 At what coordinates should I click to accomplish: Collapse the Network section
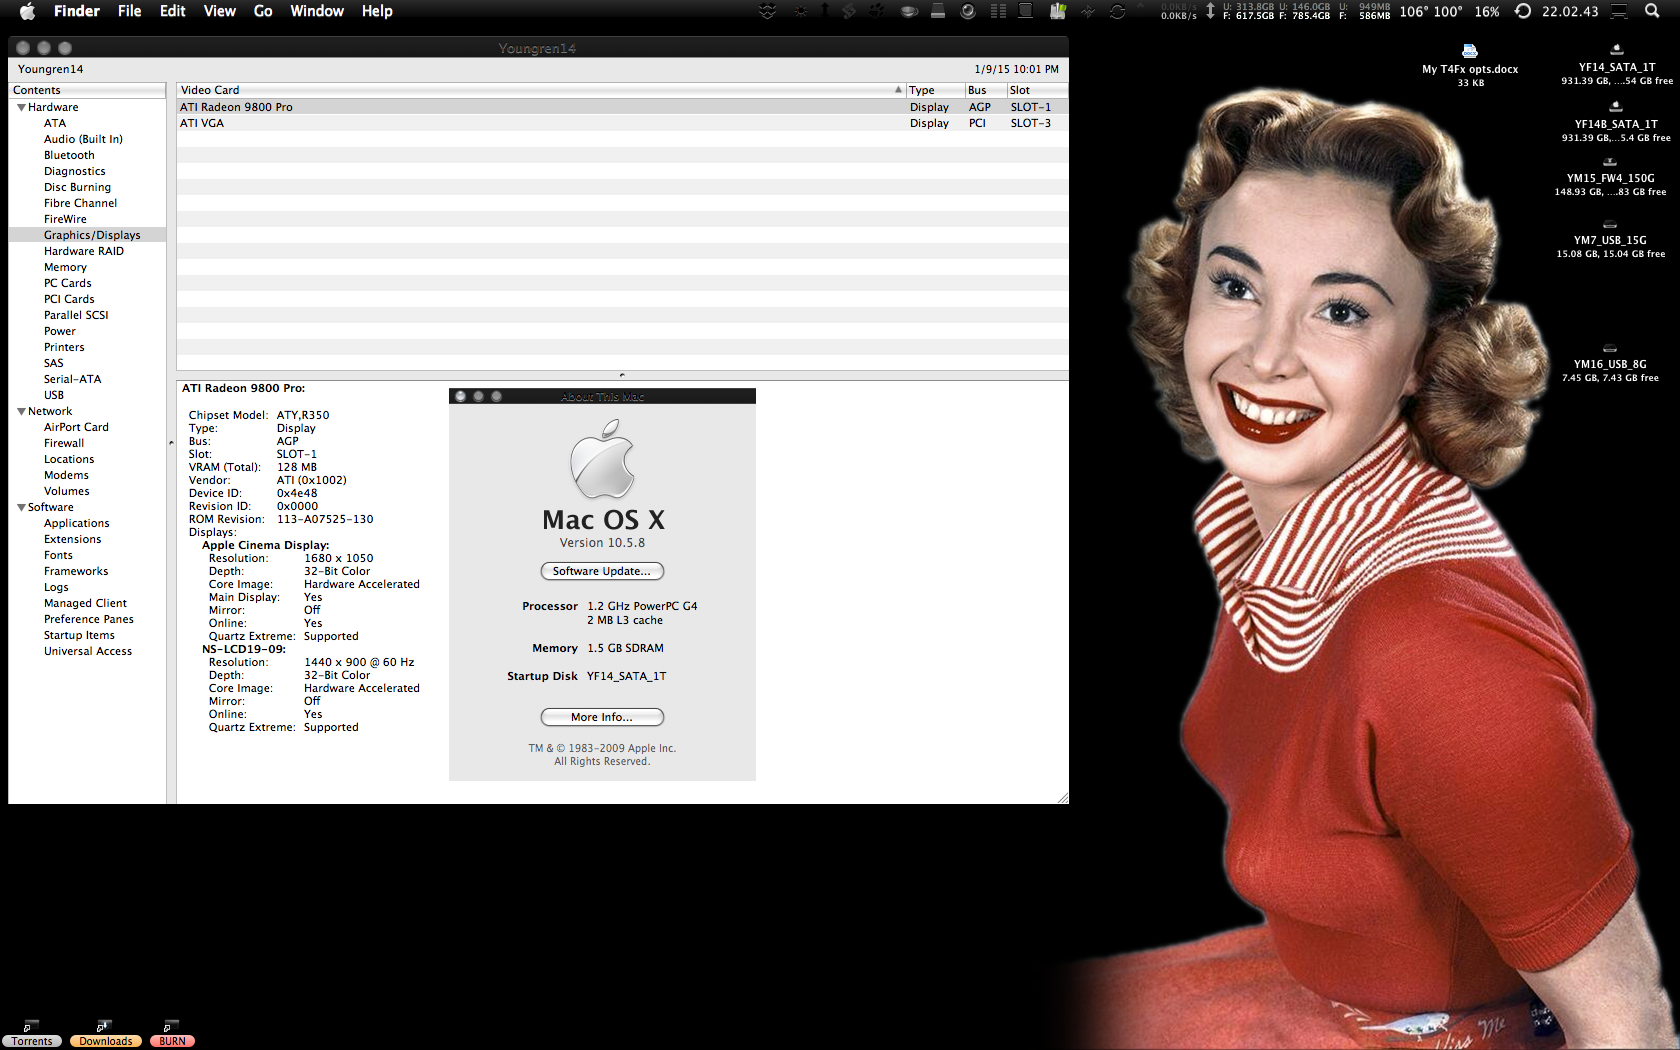tap(21, 411)
